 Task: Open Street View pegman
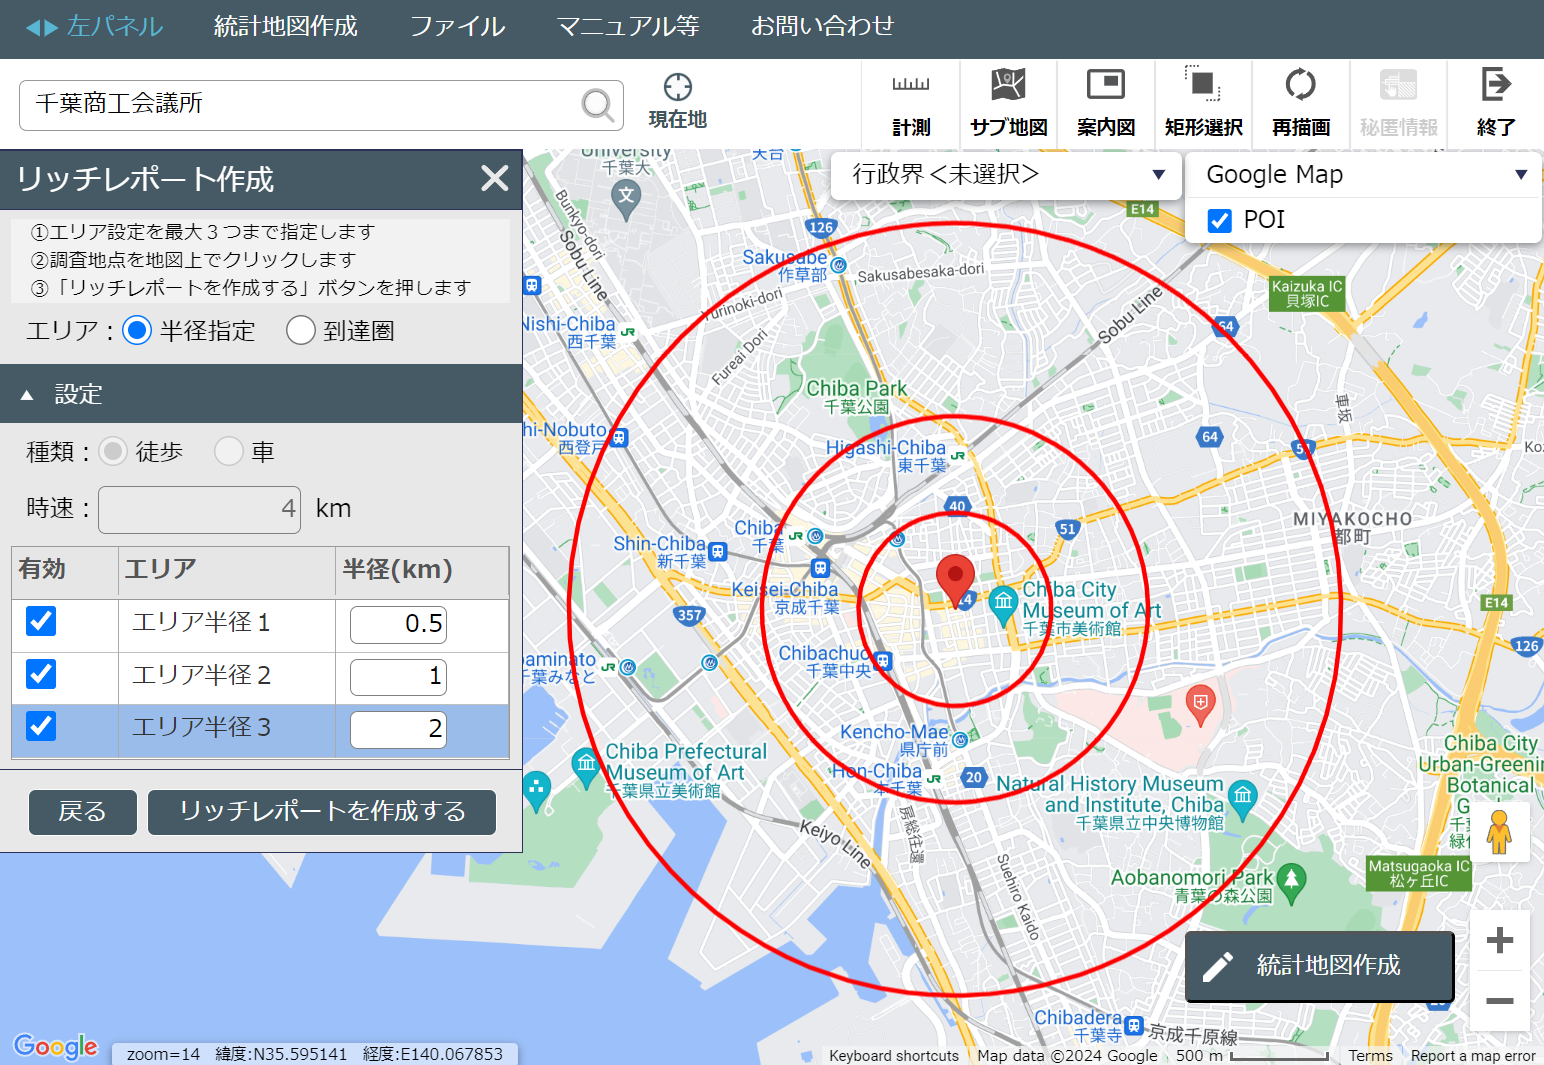(1498, 832)
